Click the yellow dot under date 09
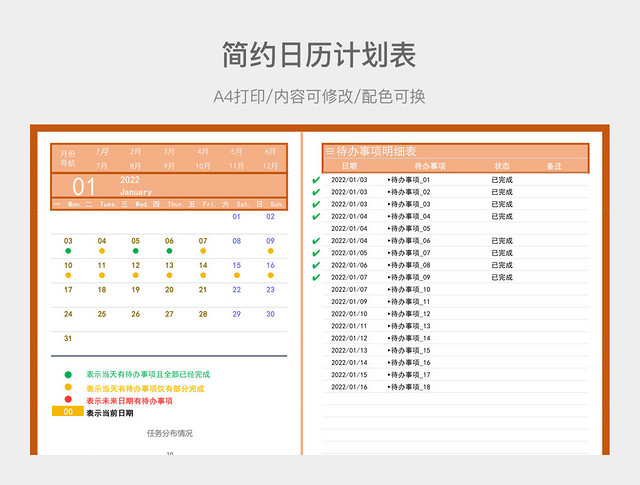The image size is (640, 485). pos(271,251)
